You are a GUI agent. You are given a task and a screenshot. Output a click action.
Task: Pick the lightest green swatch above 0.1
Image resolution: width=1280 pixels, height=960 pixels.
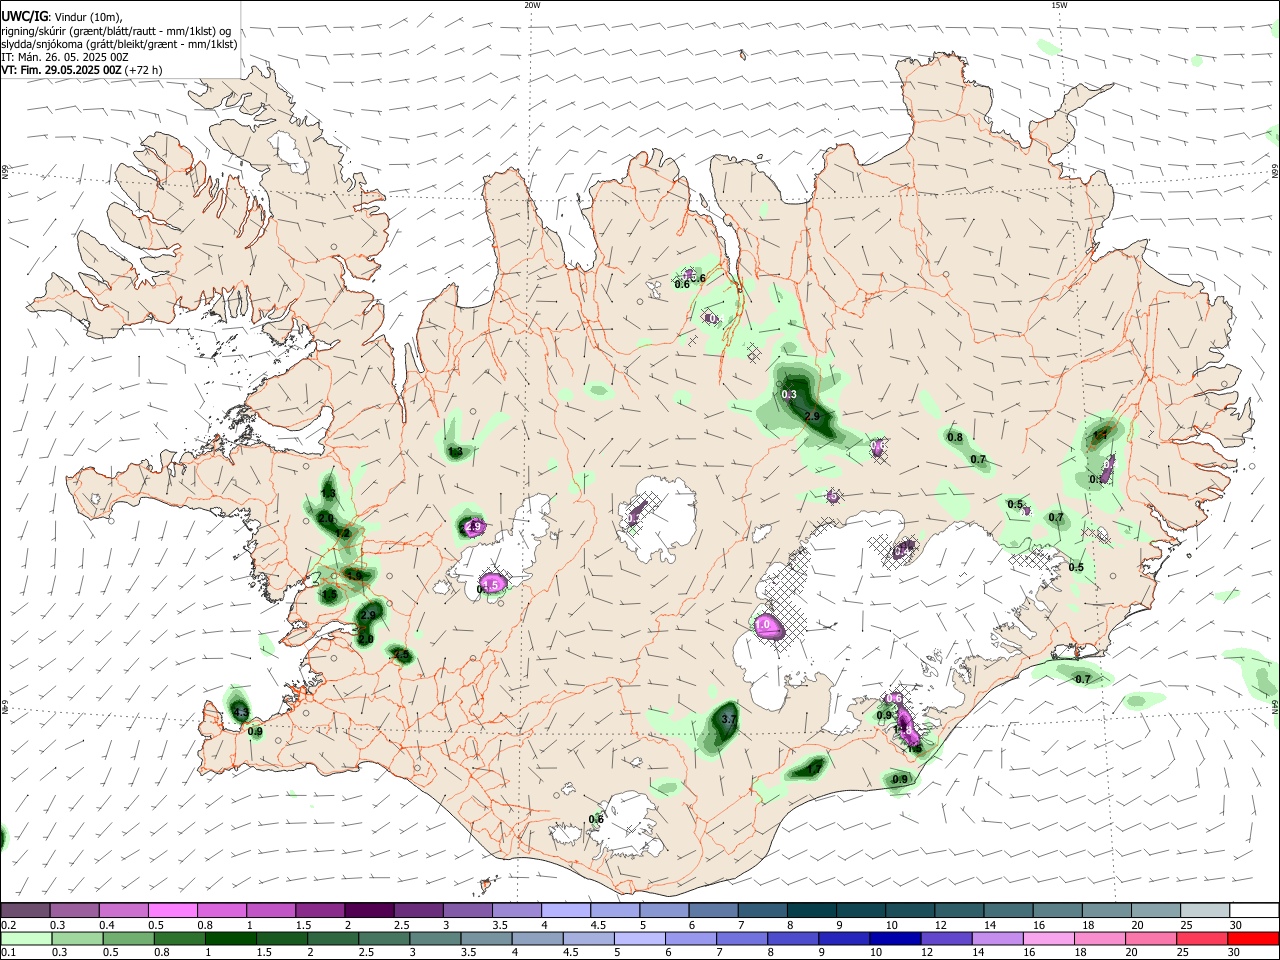[26, 939]
